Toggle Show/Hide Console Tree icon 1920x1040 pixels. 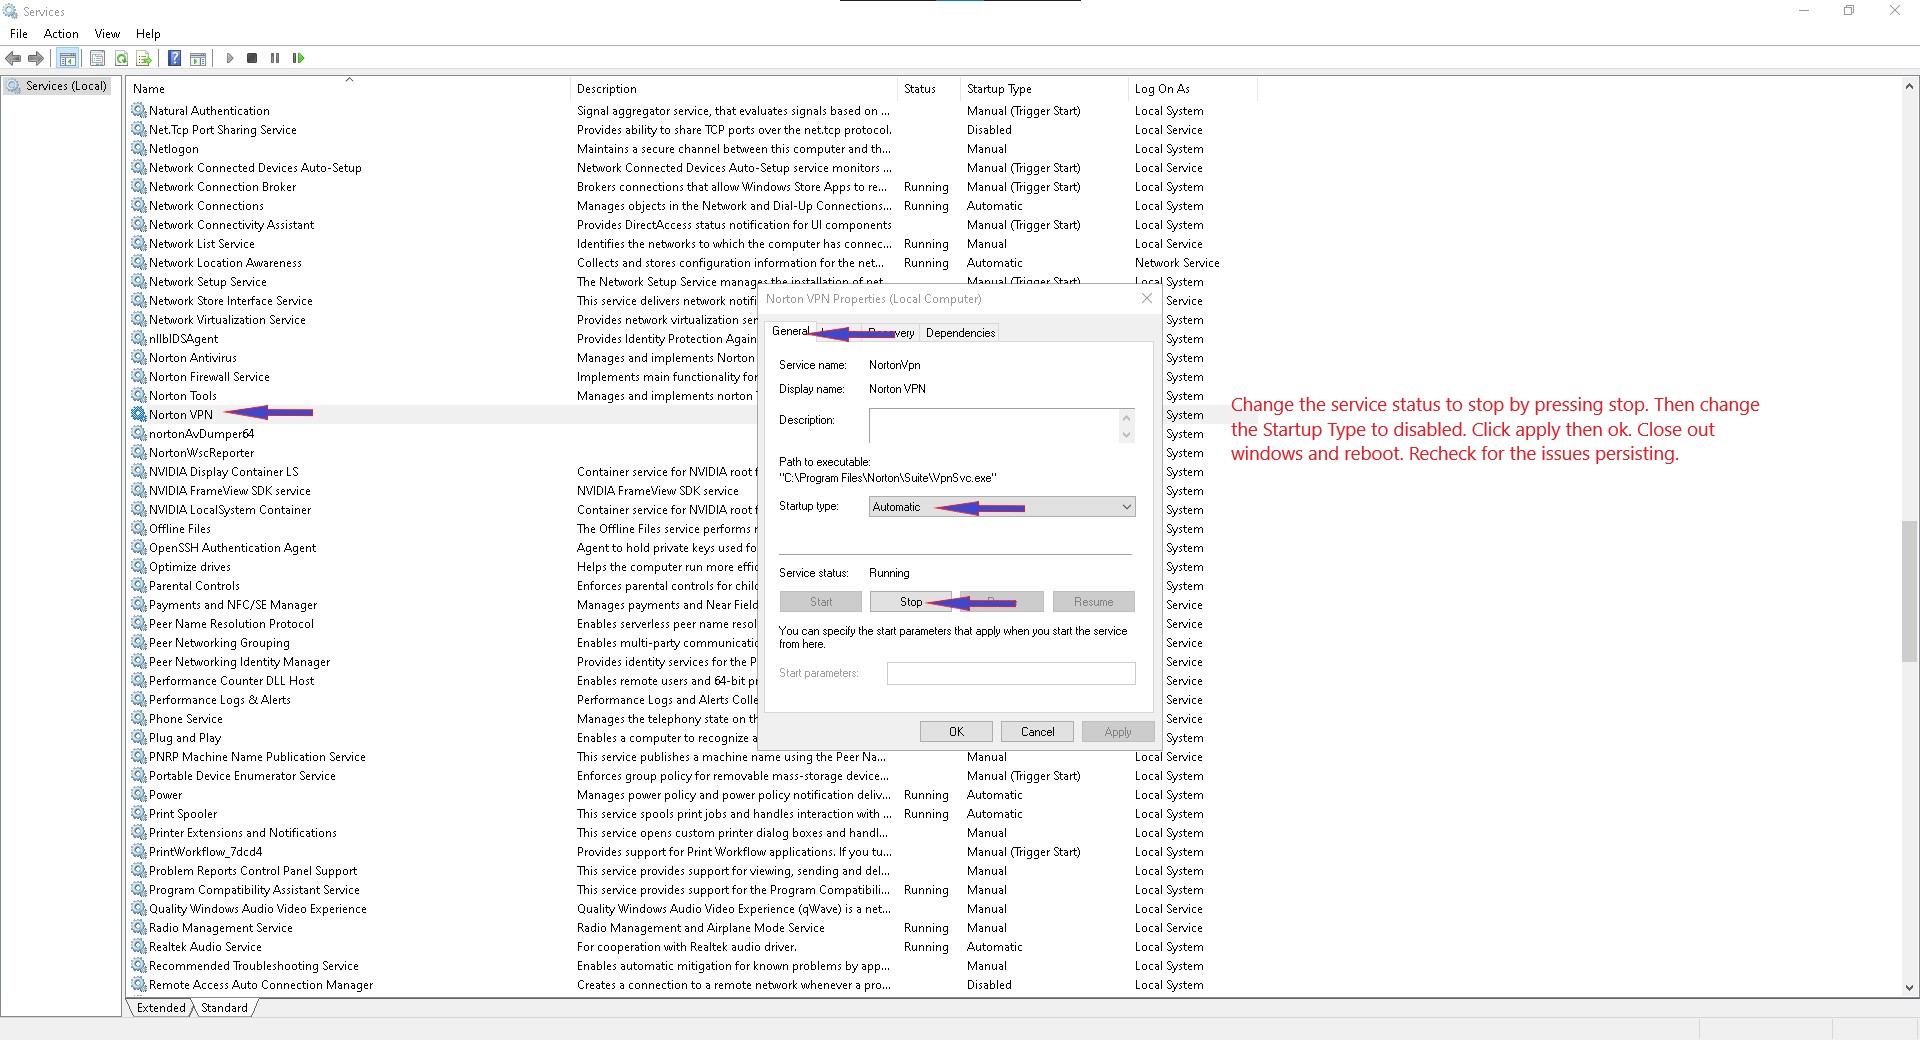[x=67, y=58]
